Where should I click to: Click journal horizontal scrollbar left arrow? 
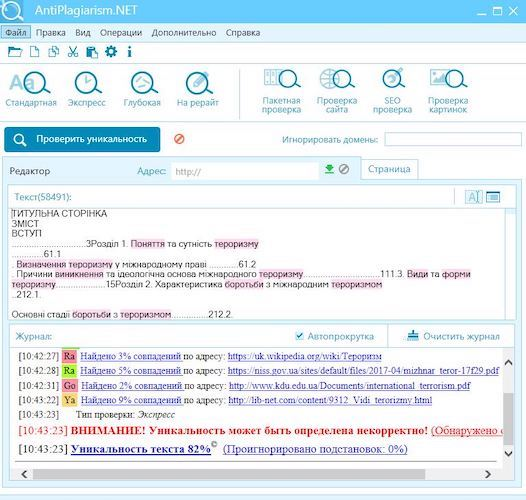[24, 474]
